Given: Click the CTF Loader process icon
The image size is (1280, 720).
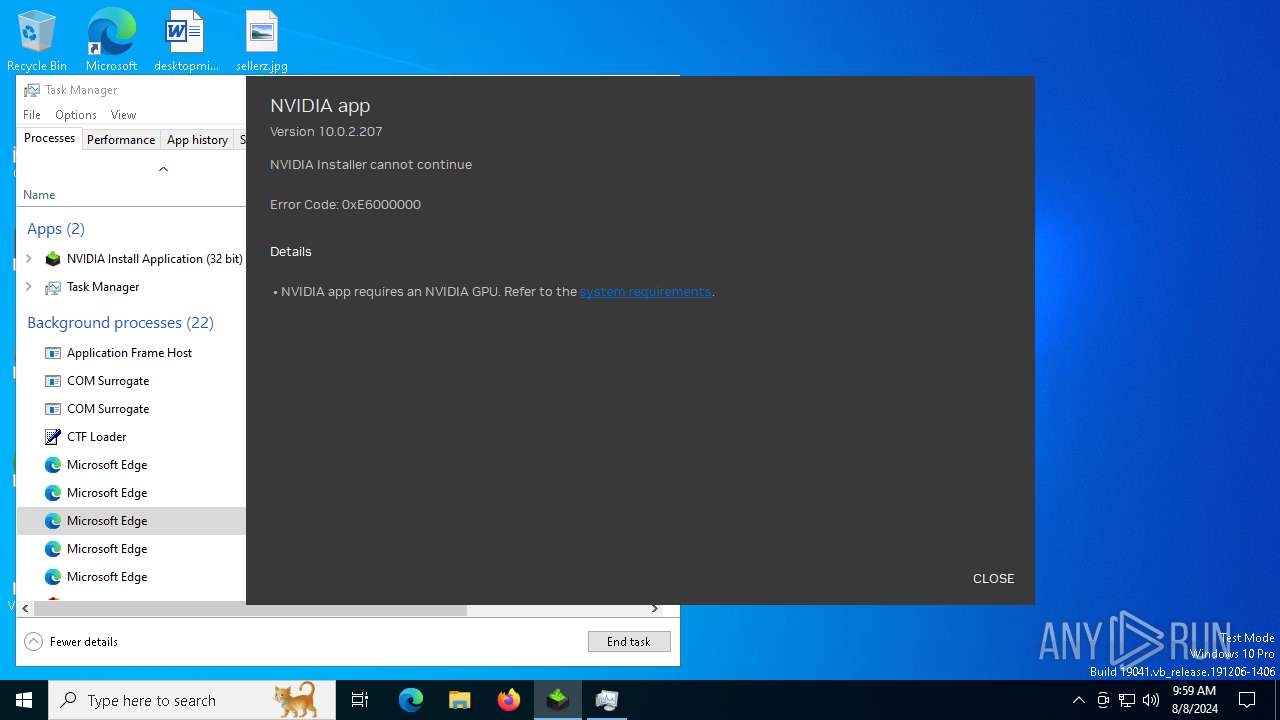Looking at the screenshot, I should [53, 437].
